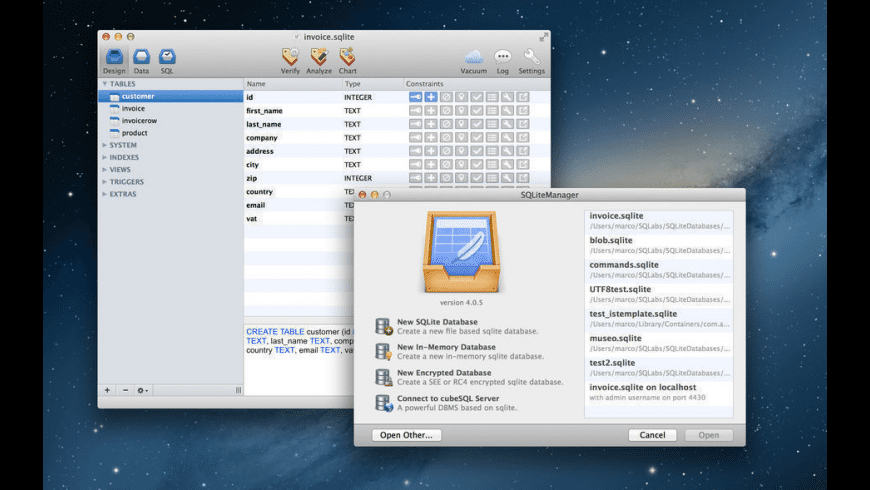Click the Connect to cubeSQL Server icon
Screen dimensions: 870x490
coord(383,403)
